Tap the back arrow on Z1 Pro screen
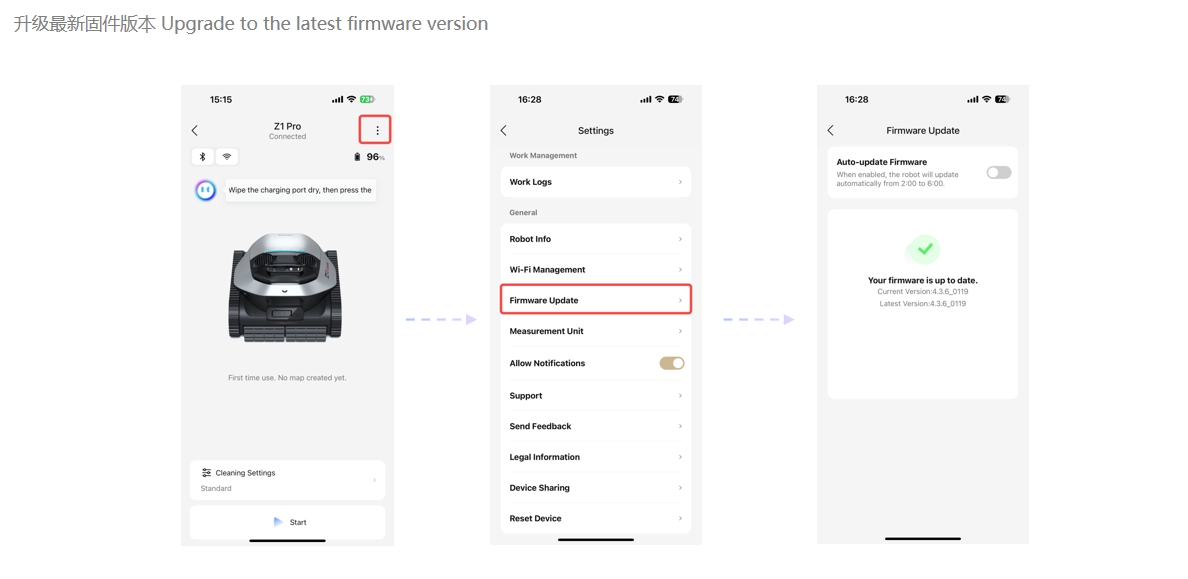Screen dimensions: 1188x579 point(195,130)
